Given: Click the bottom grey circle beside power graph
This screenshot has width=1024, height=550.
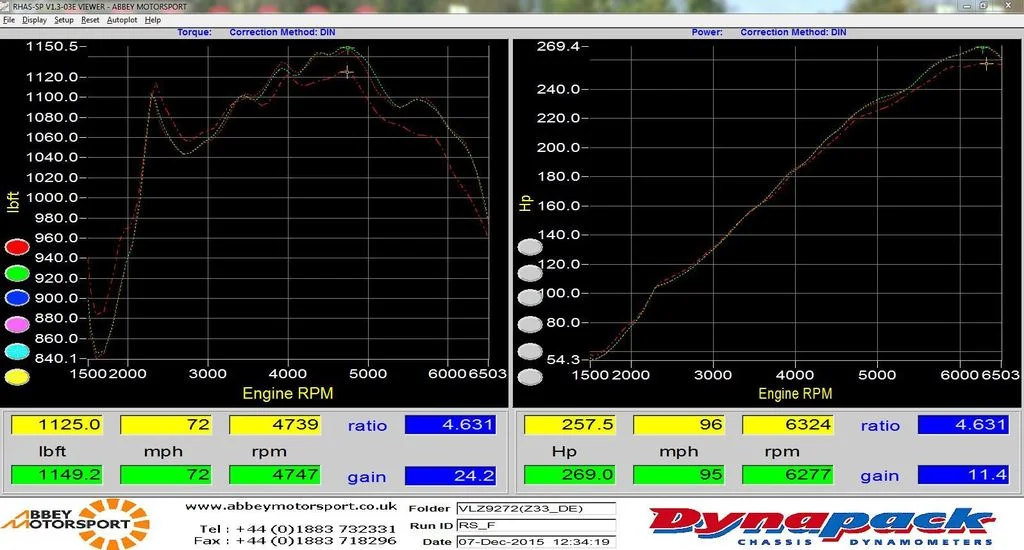Looking at the screenshot, I should 530,377.
